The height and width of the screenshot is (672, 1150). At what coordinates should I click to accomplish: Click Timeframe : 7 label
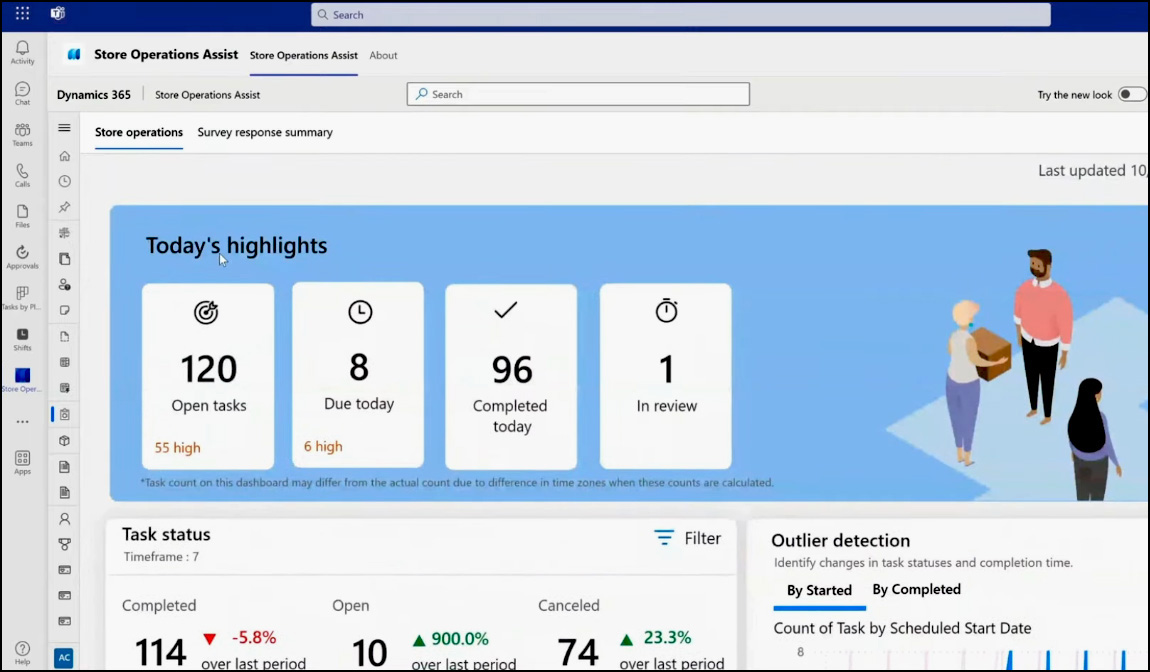point(161,557)
